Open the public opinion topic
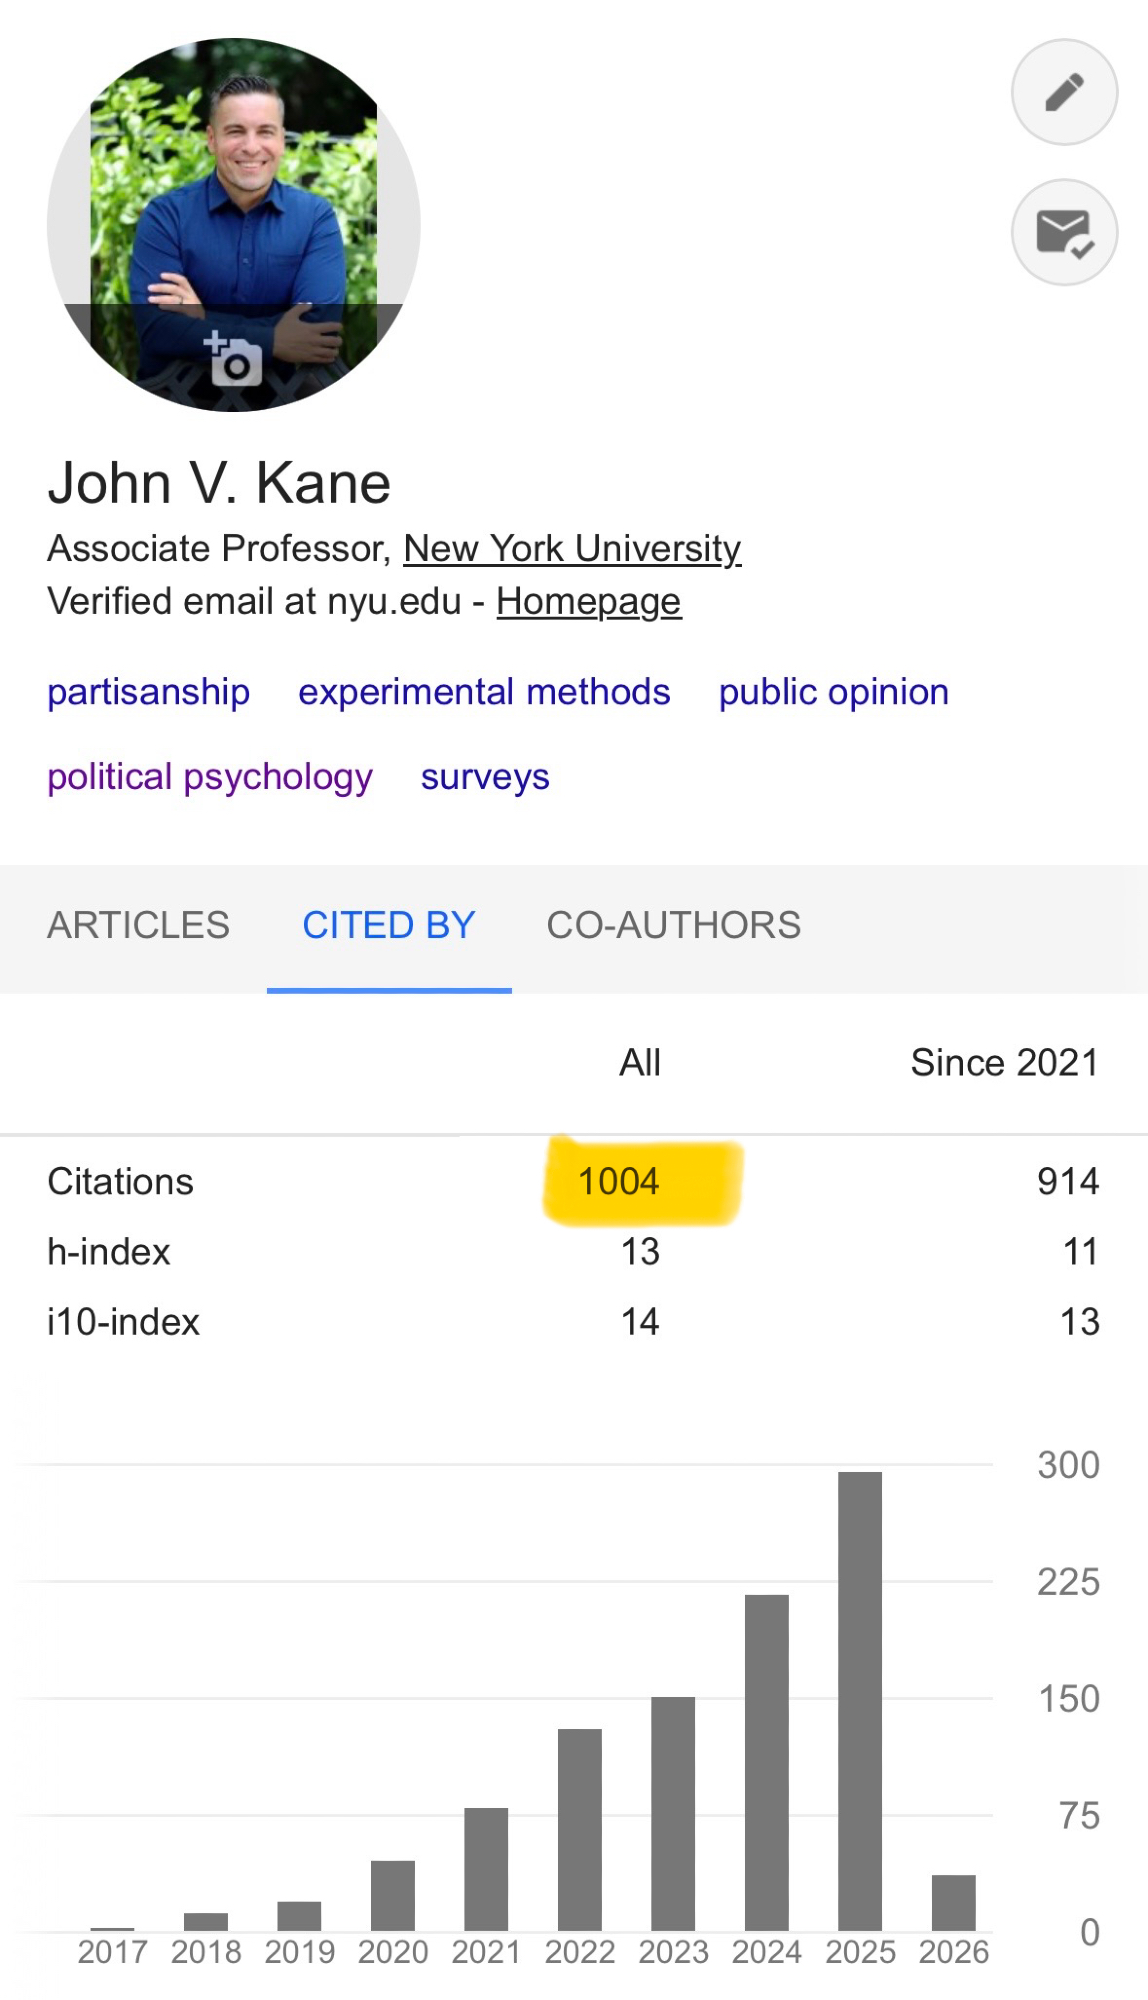Image resolution: width=1148 pixels, height=2000 pixels. tap(833, 692)
